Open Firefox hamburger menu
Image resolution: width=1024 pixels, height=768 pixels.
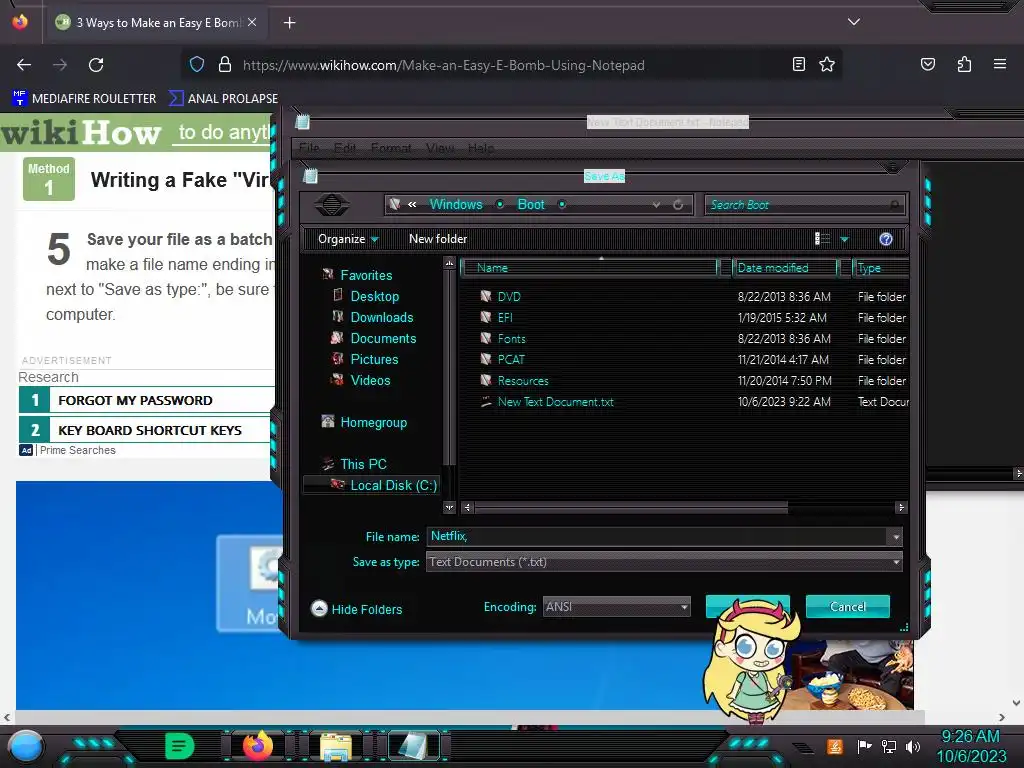[x=999, y=64]
